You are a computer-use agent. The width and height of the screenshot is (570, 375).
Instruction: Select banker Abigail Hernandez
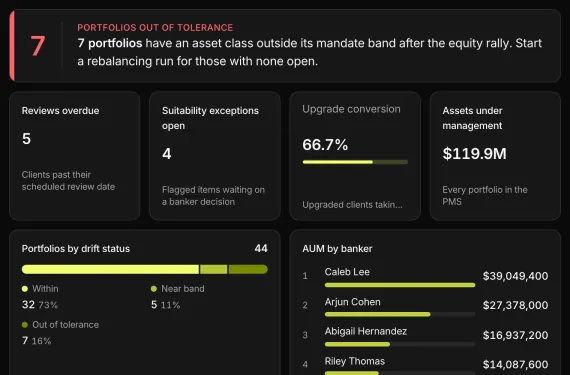(x=366, y=331)
